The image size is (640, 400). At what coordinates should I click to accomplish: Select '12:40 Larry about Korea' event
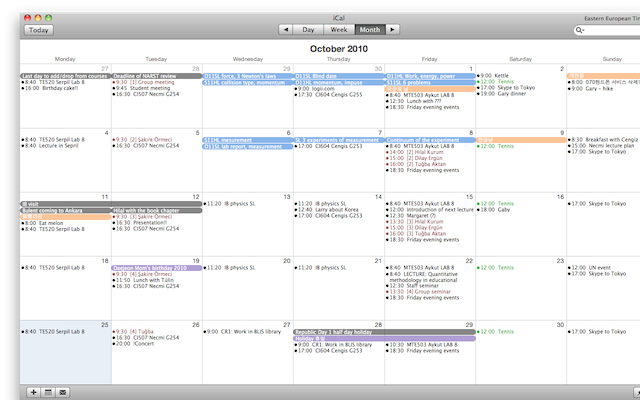tap(327, 209)
